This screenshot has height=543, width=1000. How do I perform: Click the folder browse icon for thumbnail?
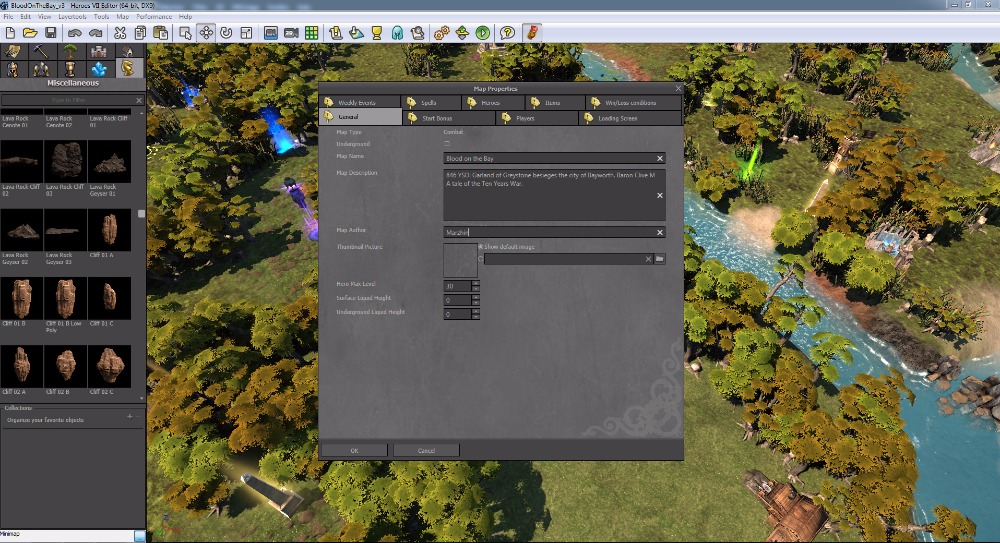[660, 259]
